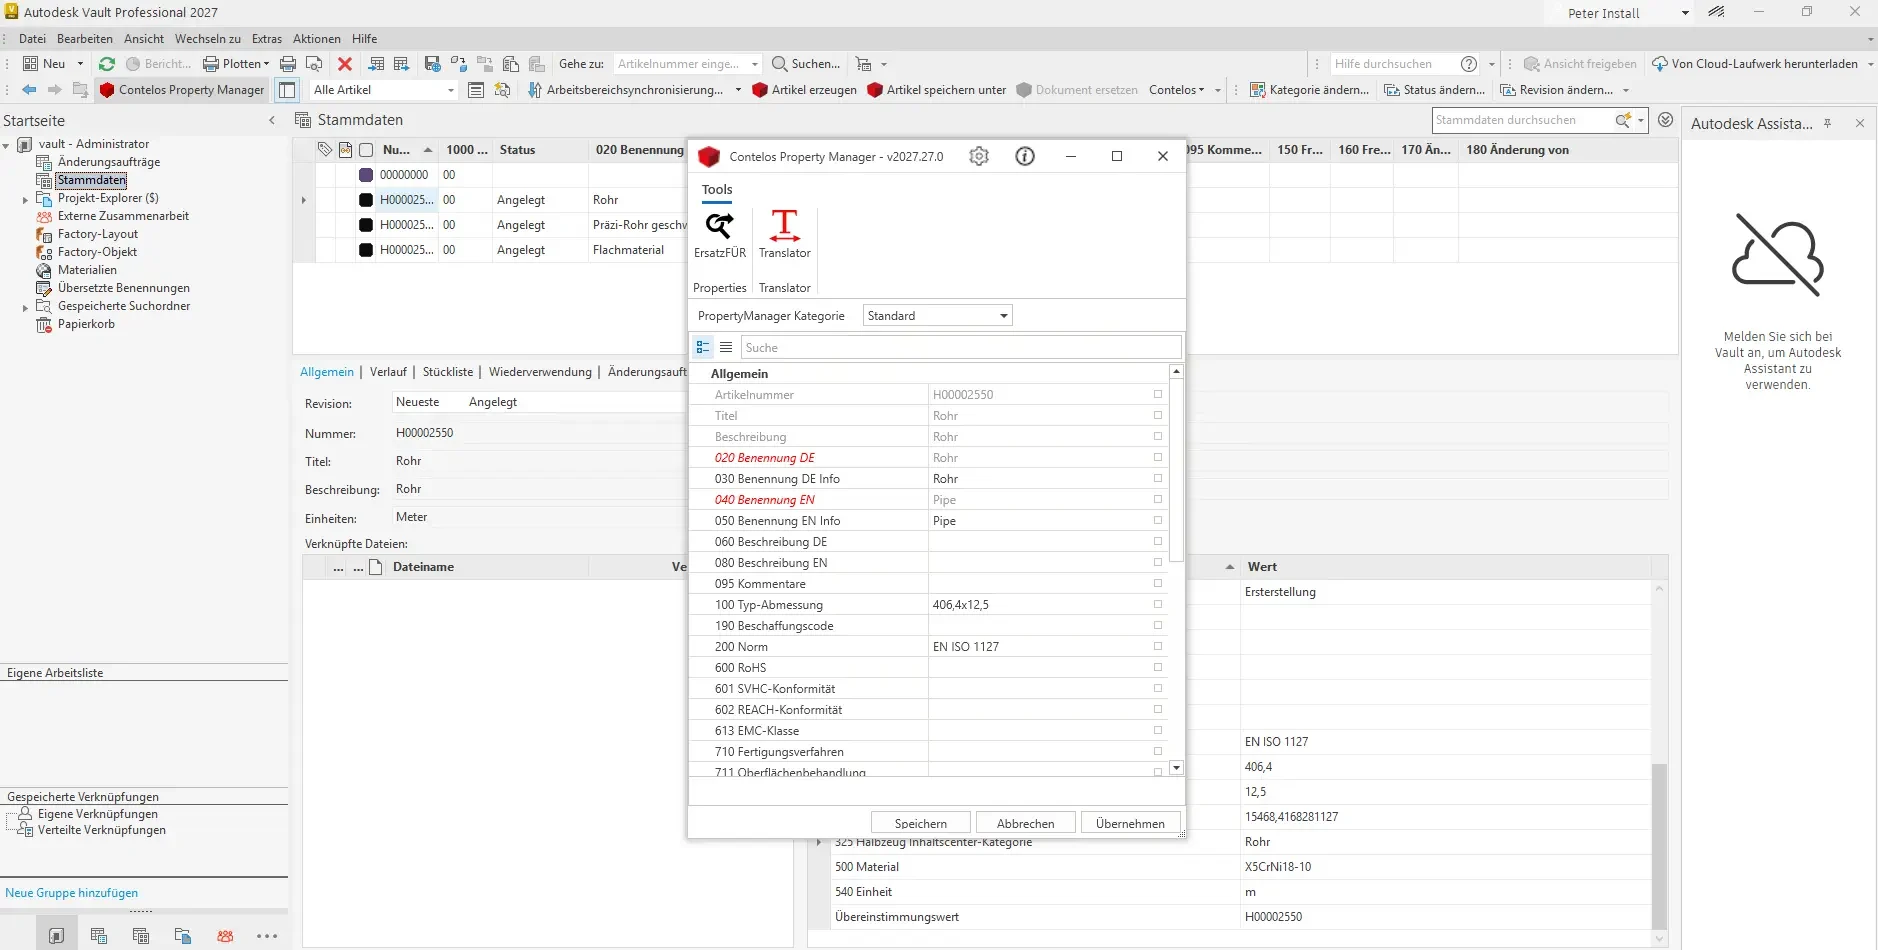The width and height of the screenshot is (1878, 950).
Task: Tick the checkbox in the 613 EMC-Klasse row
Action: pyautogui.click(x=1158, y=730)
